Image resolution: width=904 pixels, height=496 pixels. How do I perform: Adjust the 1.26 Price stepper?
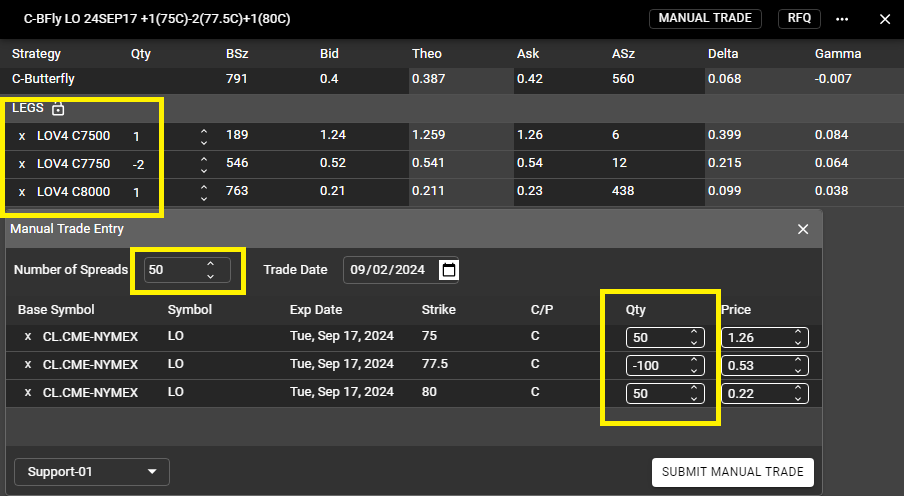click(x=797, y=337)
